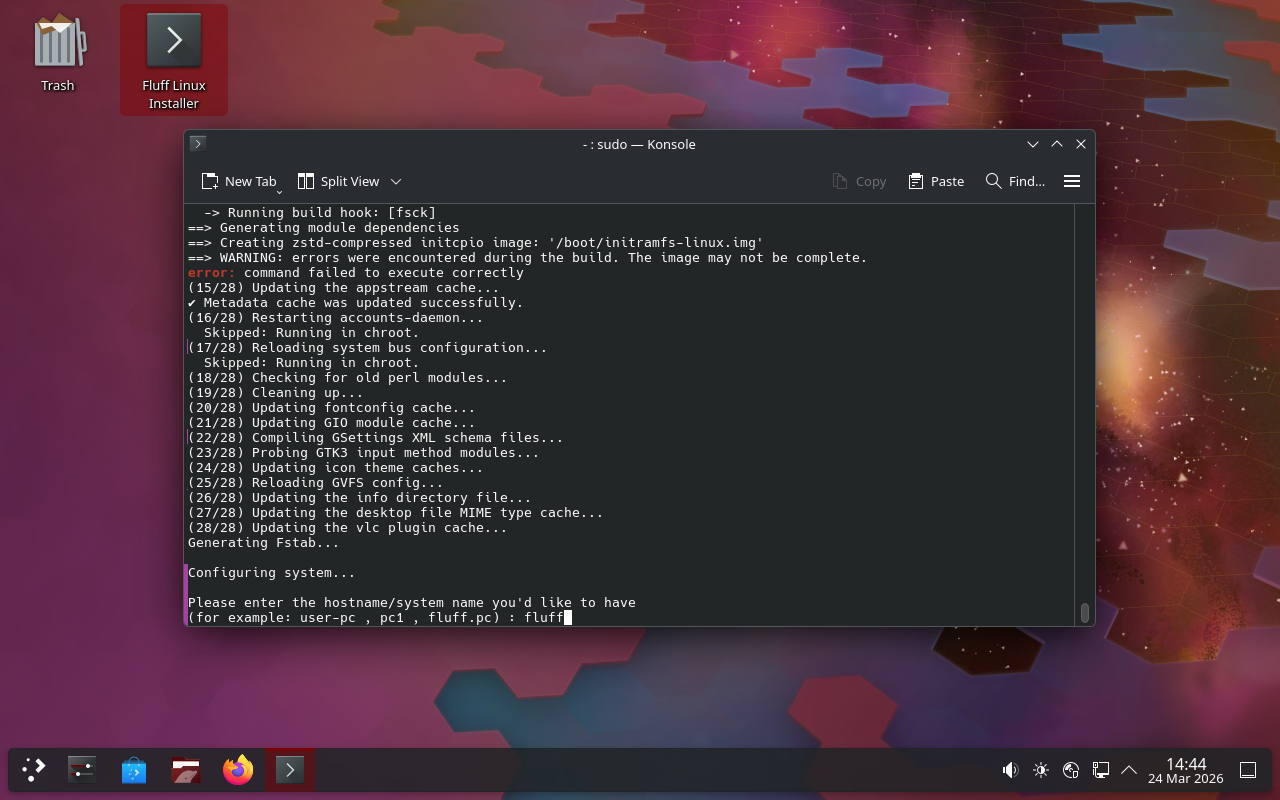Screen dimensions: 1280x800
Task: Open the Trash desktop icon
Action: coord(58,55)
